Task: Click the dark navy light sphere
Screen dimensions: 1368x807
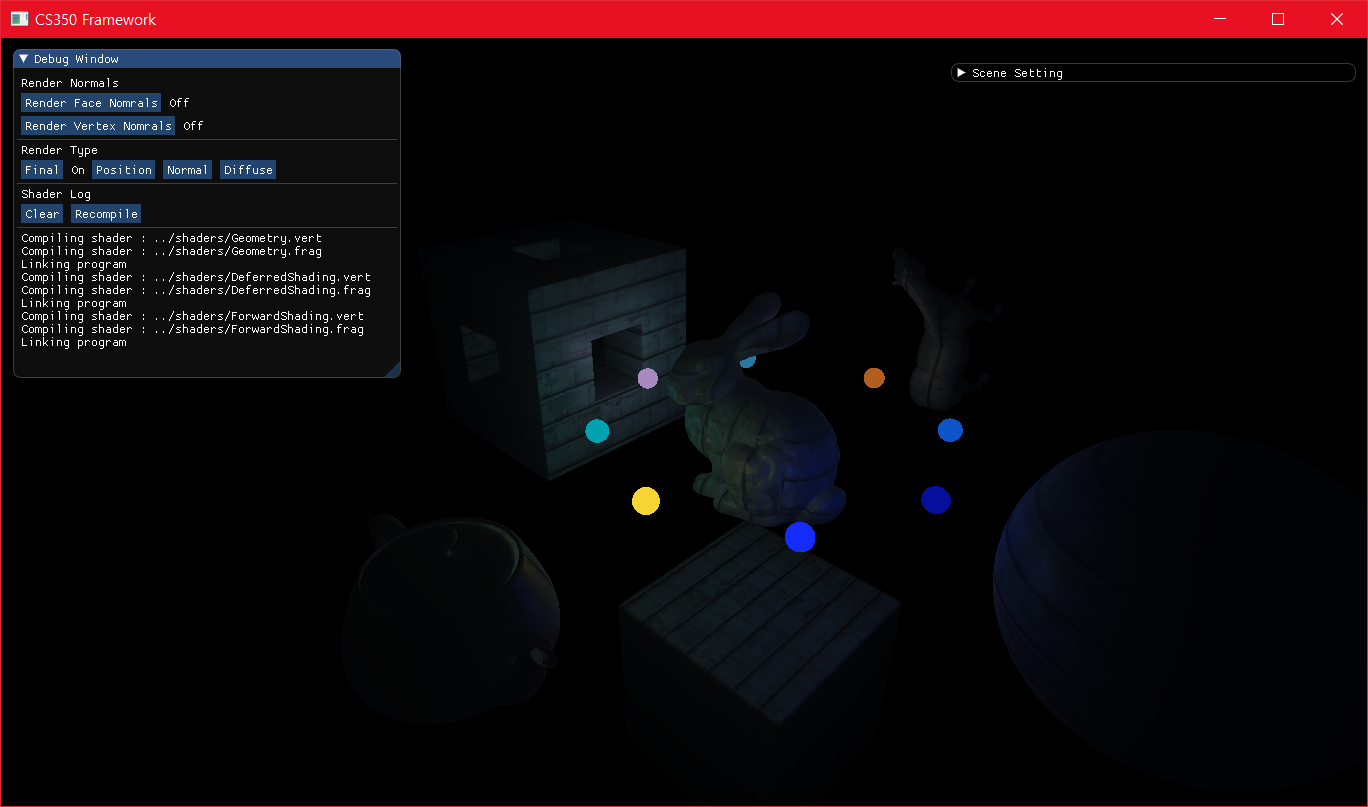Action: pos(935,500)
